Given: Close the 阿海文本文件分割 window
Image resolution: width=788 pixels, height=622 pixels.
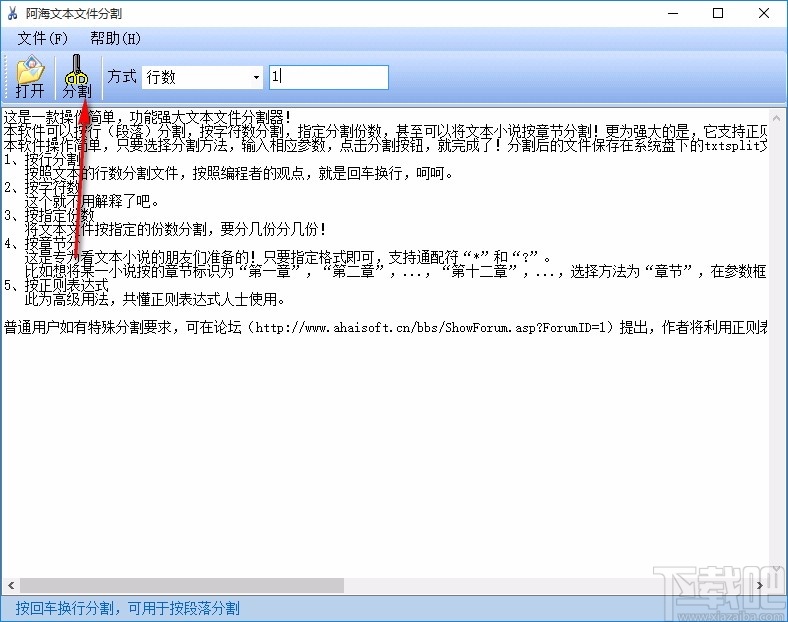Looking at the screenshot, I should coord(764,14).
